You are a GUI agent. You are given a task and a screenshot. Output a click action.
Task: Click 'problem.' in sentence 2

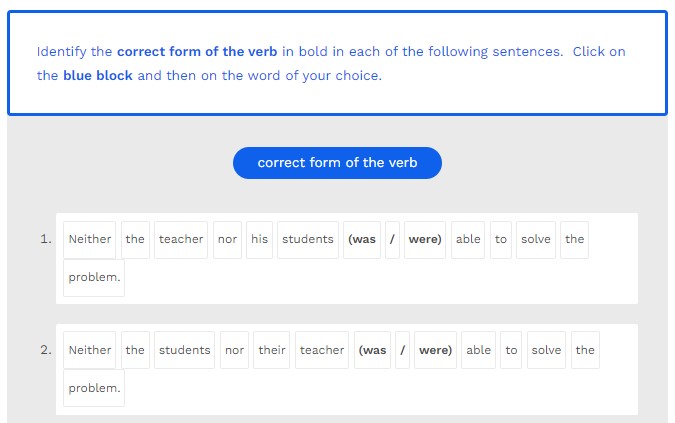coord(94,388)
